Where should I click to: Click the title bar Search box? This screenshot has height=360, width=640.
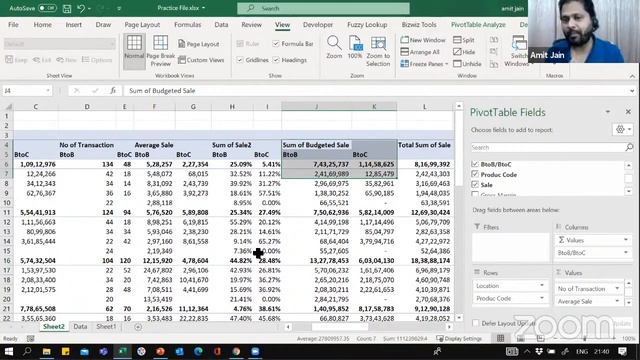323,8
